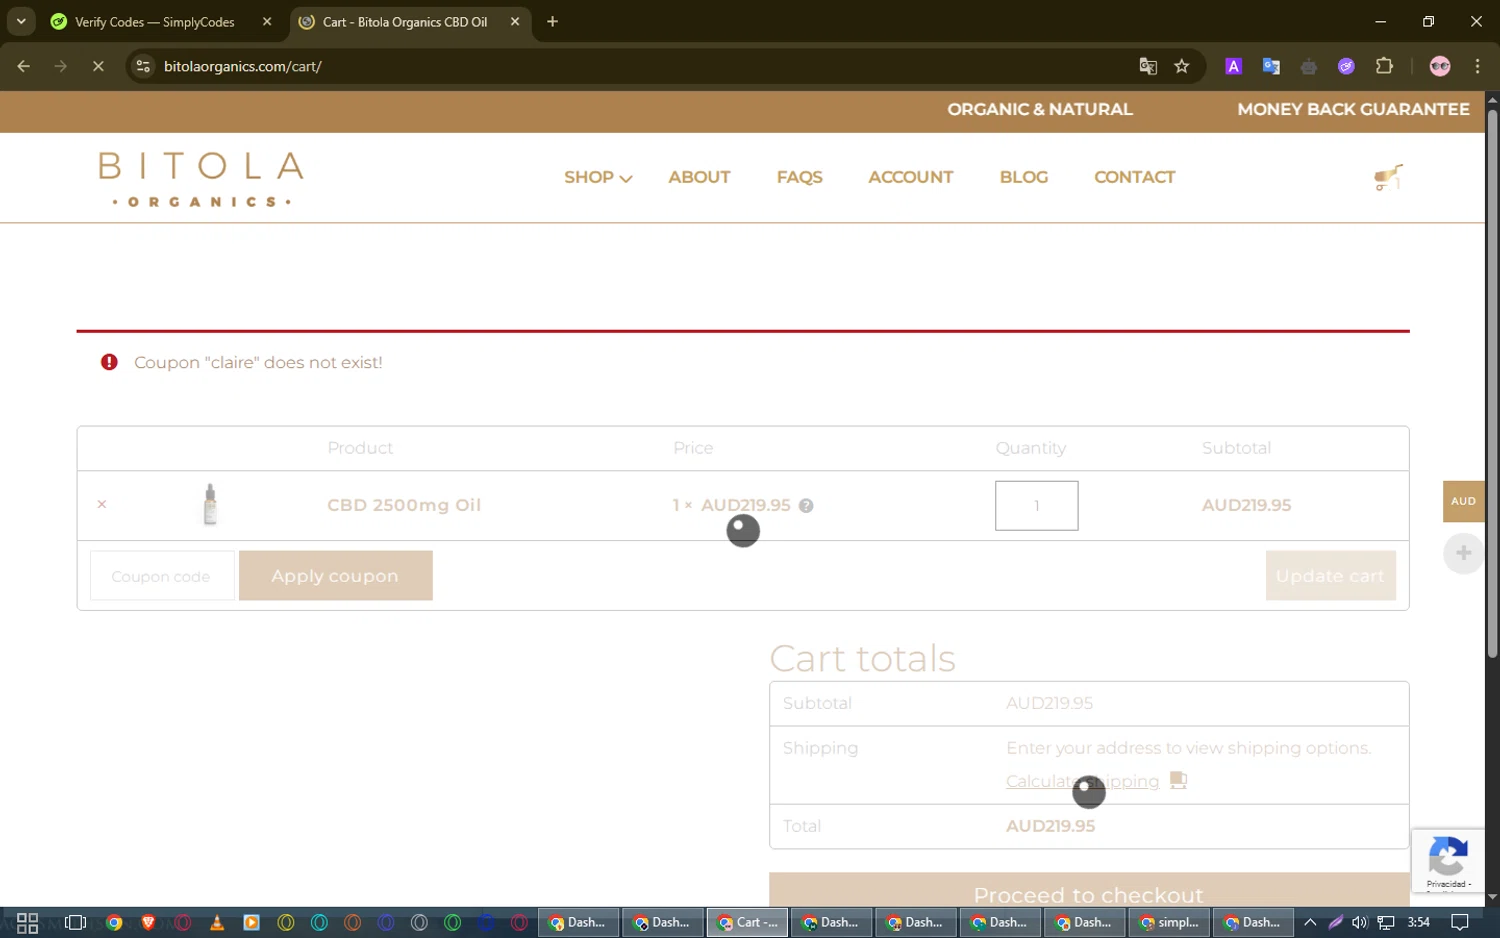
Task: Click the shipping truck icon beside Calculate shipping
Action: [x=1178, y=780]
